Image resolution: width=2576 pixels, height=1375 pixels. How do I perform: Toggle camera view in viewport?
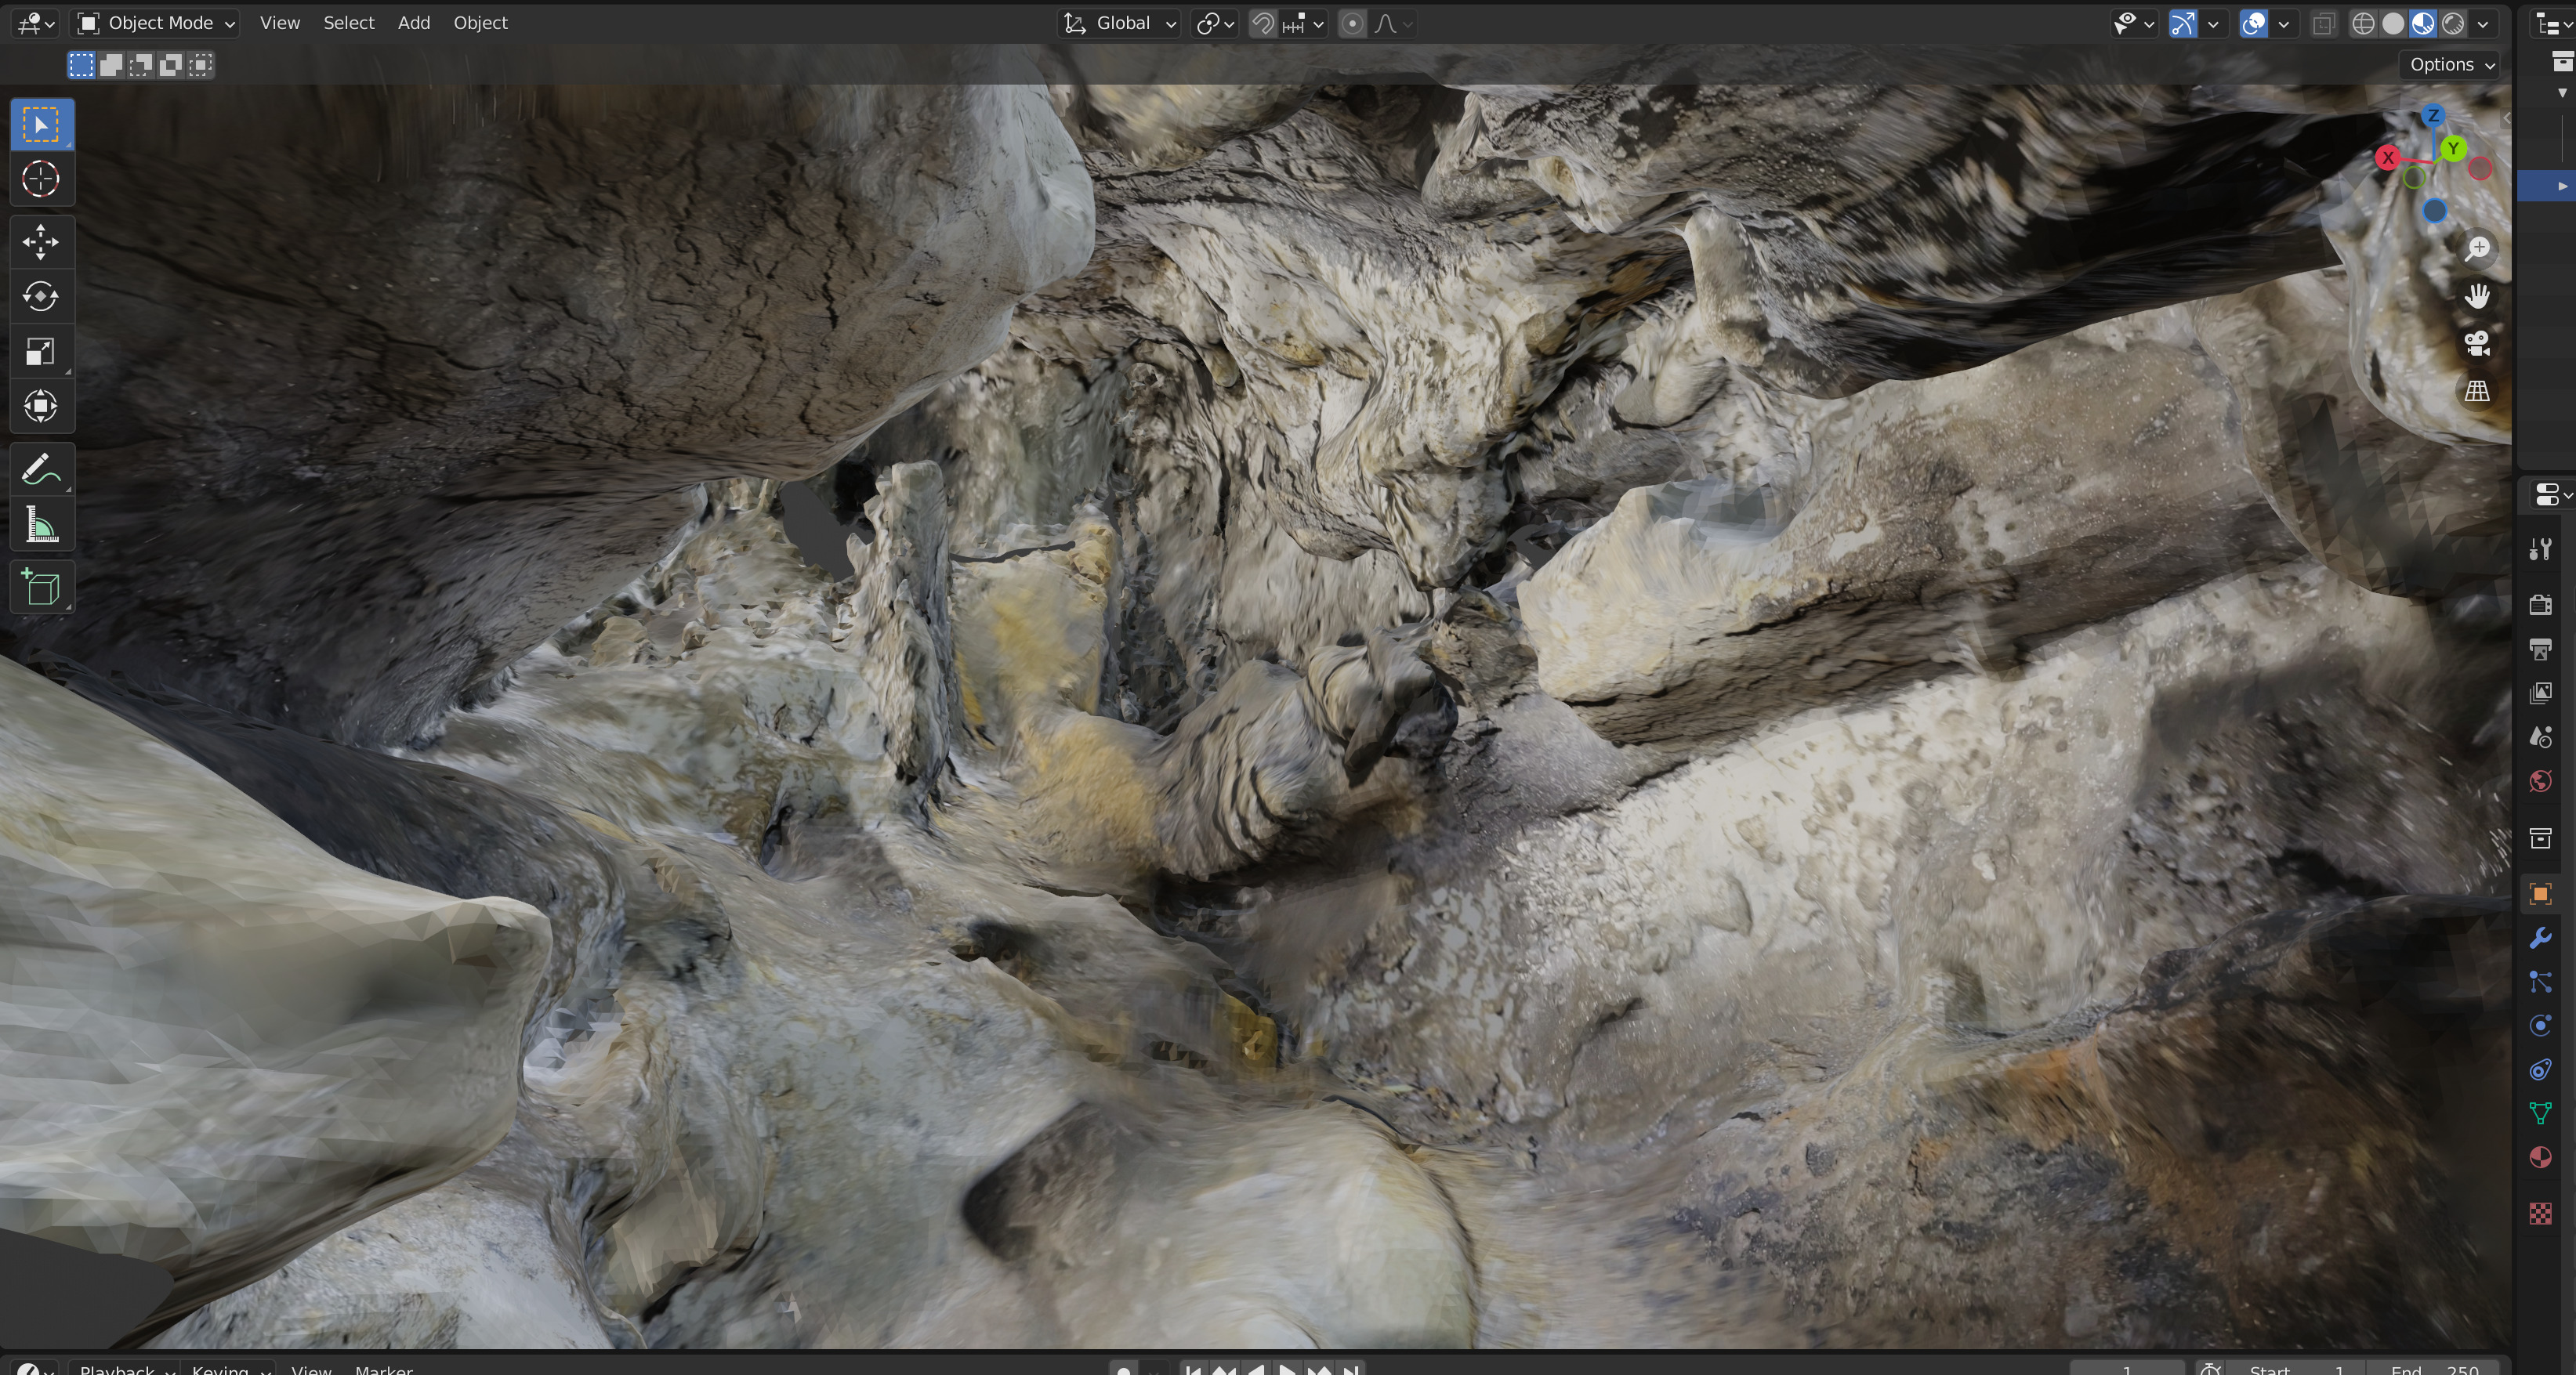[2477, 343]
